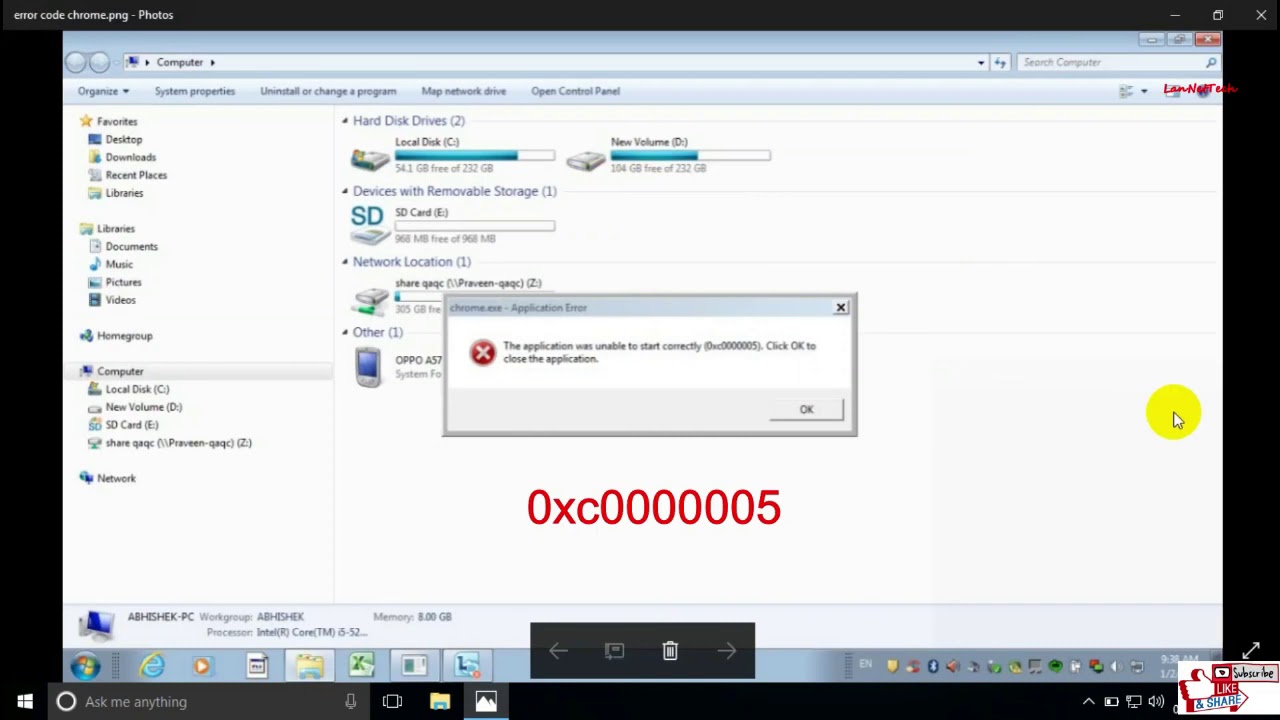Click the Windows 7 Start orb in the picture
Screen dimensions: 1280x720
[x=85, y=666]
